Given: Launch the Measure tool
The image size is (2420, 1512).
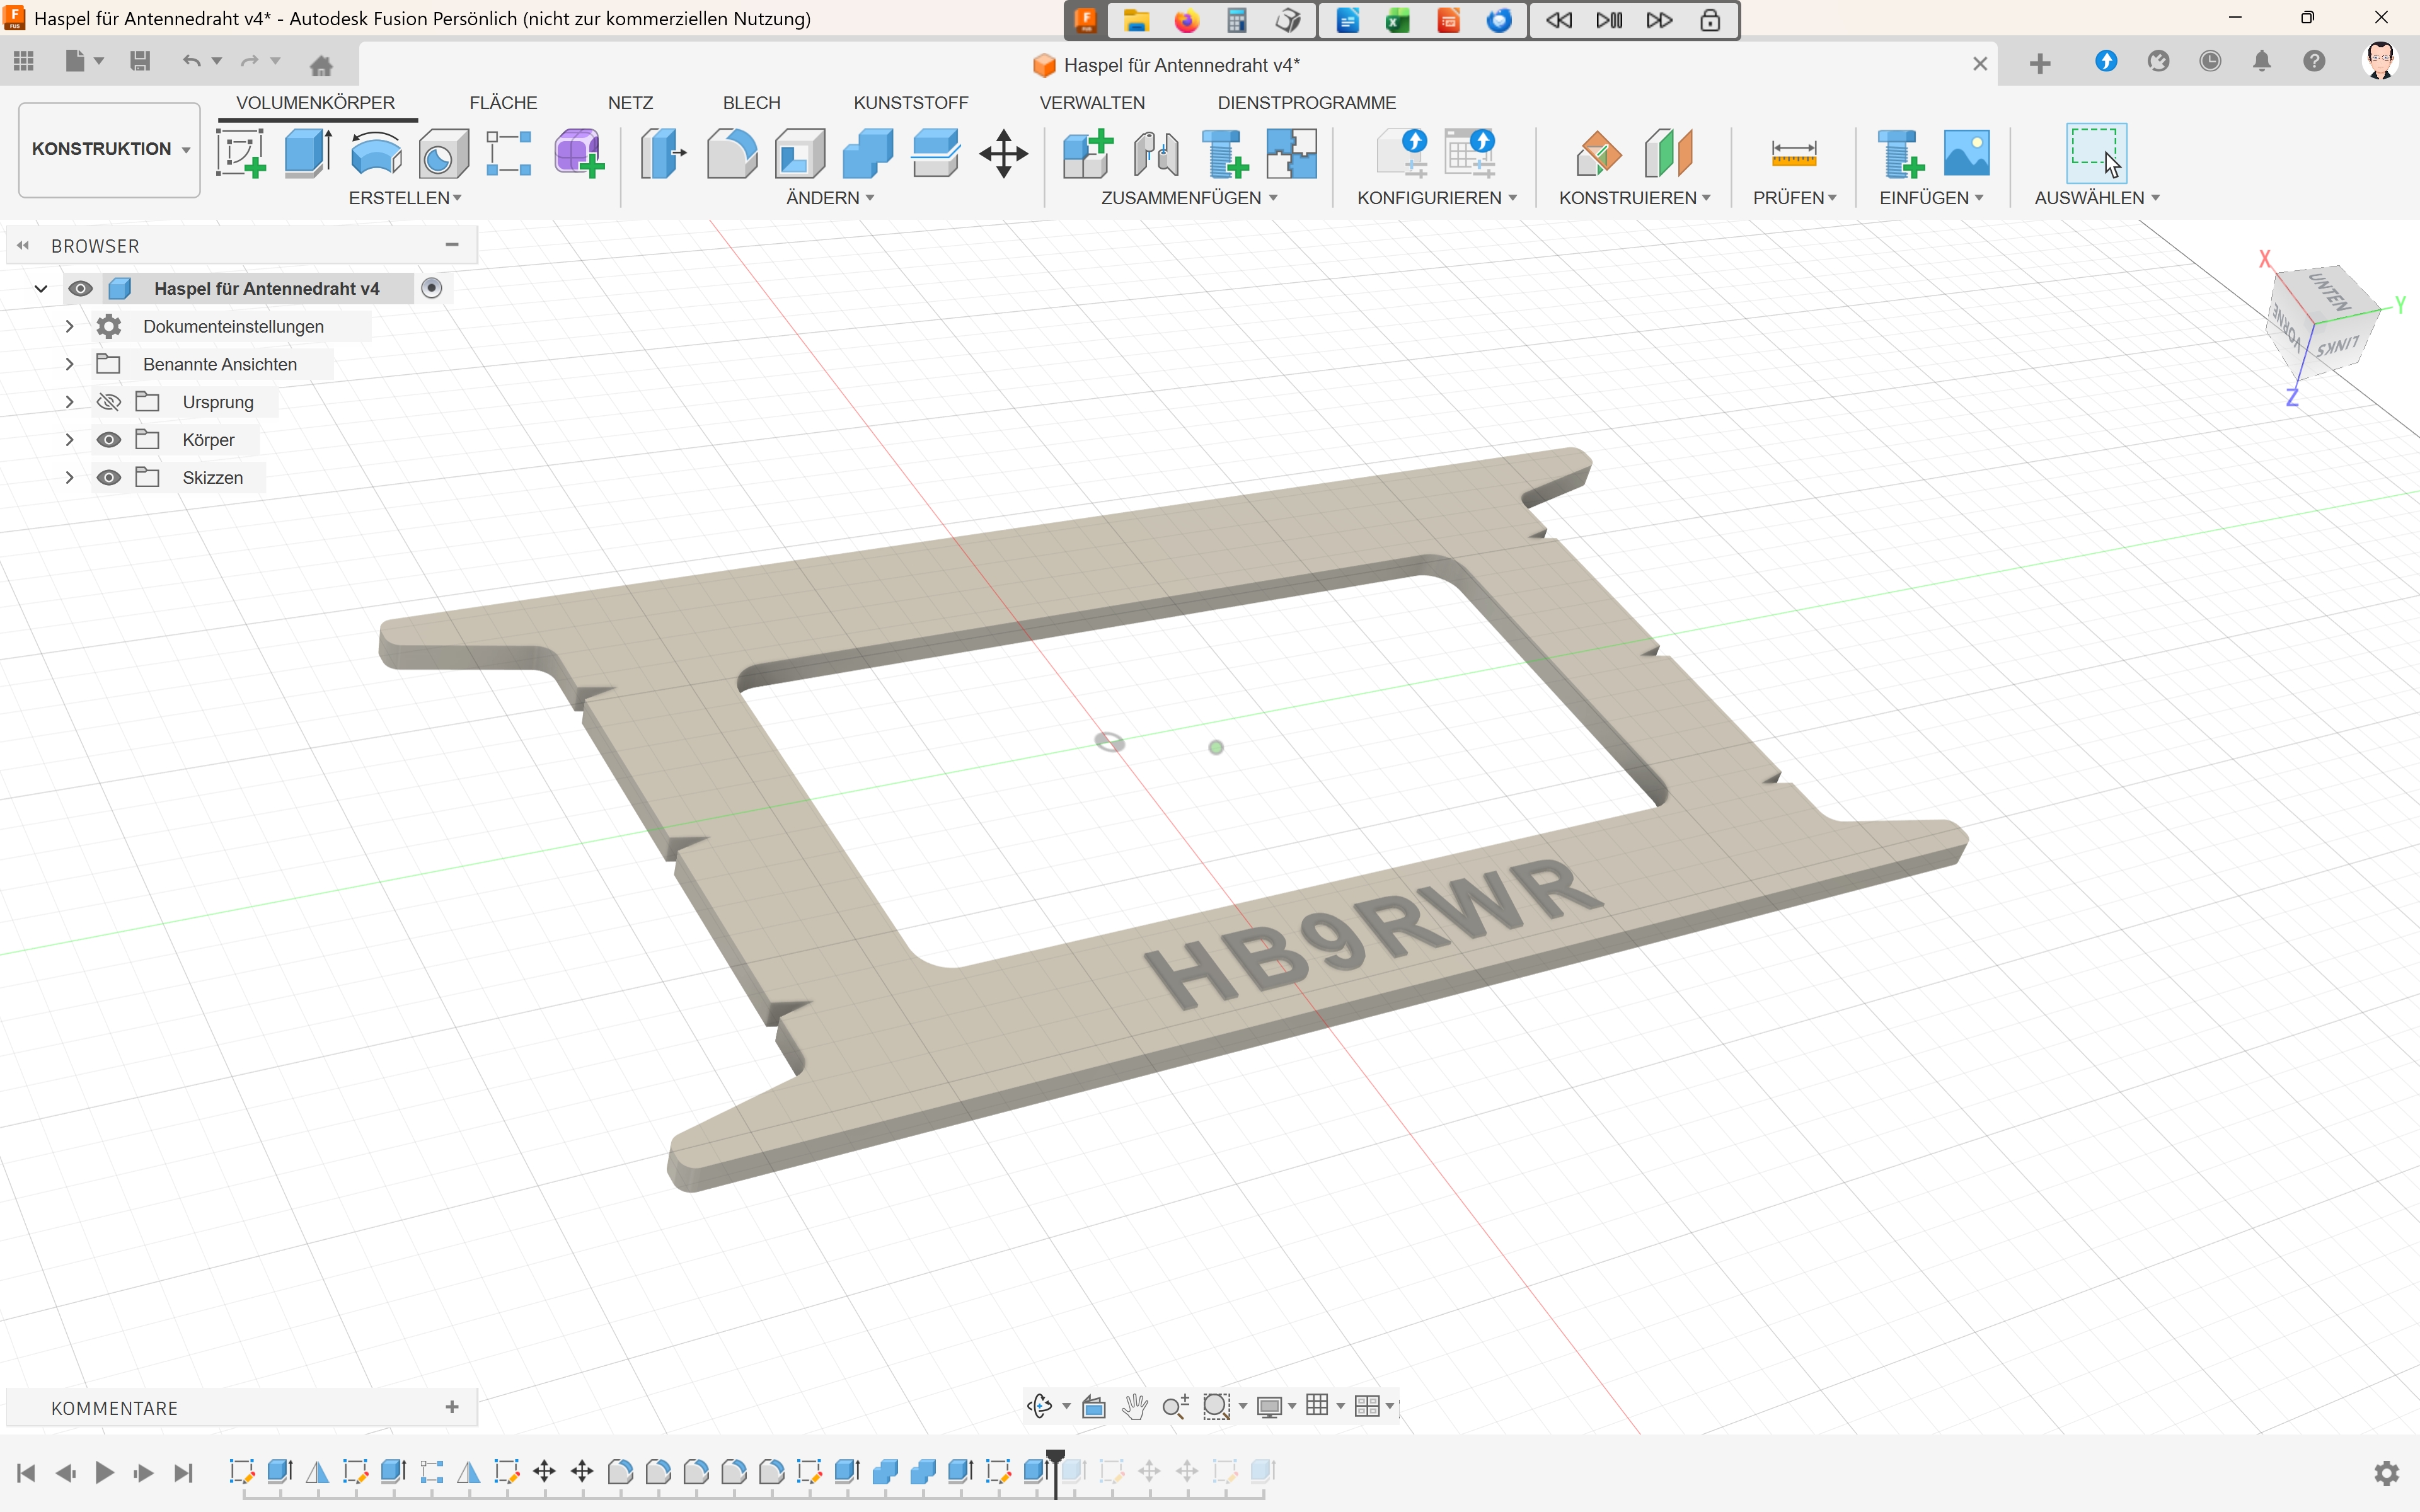Looking at the screenshot, I should point(1794,153).
